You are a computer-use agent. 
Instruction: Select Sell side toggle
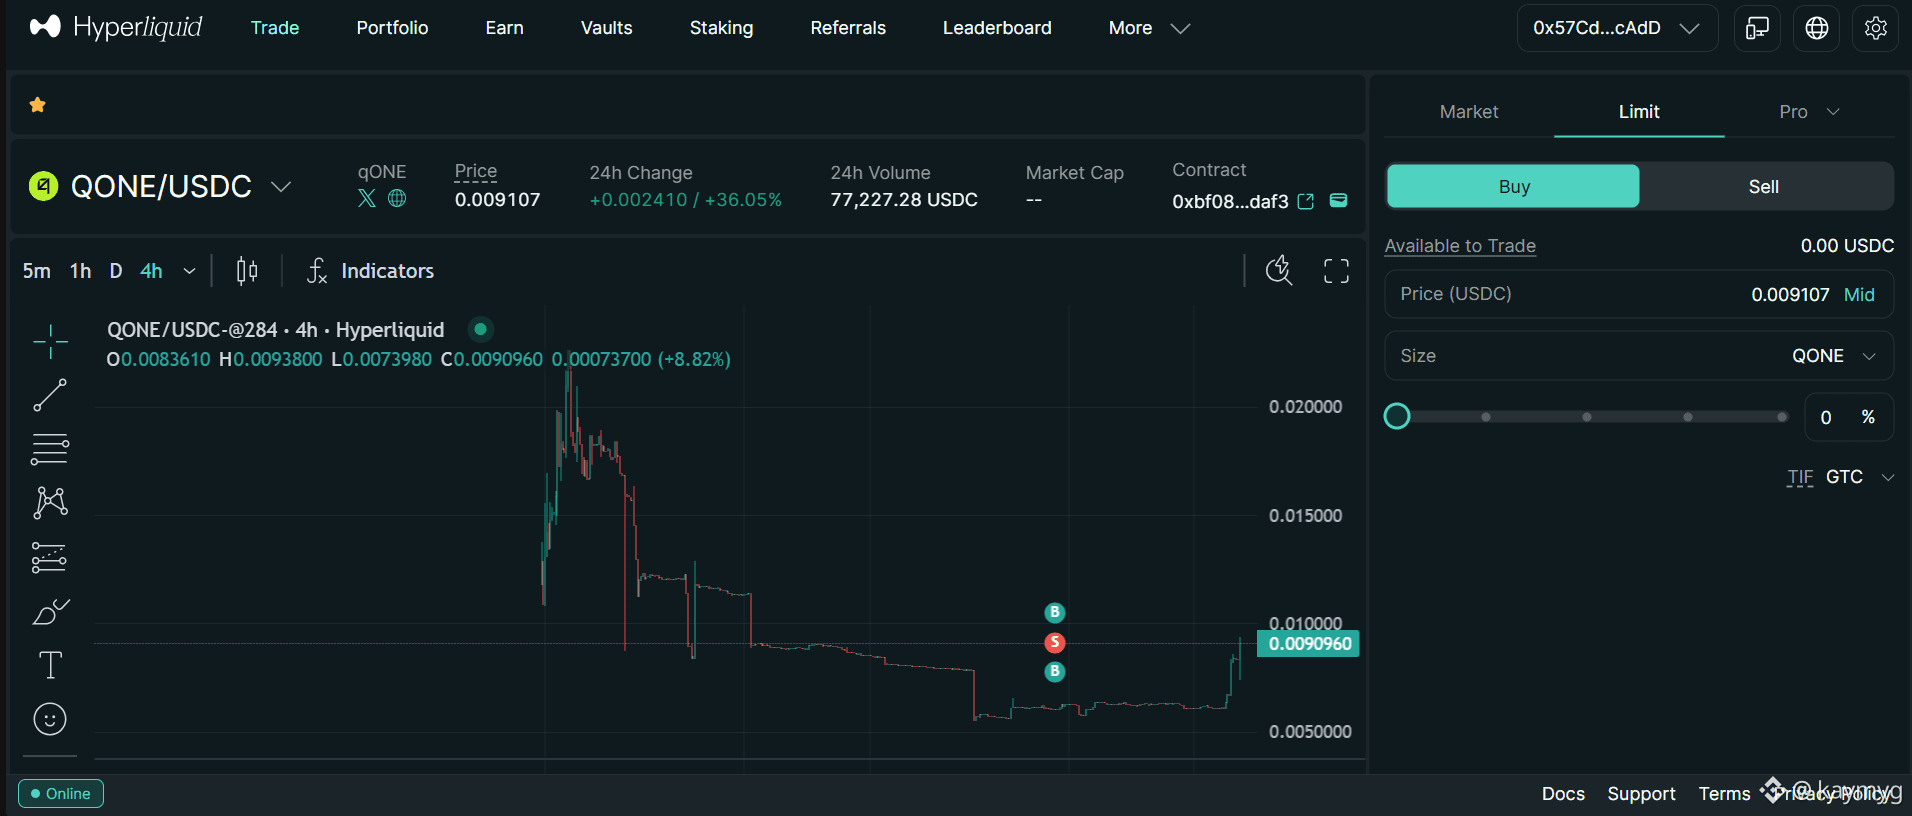(1764, 186)
